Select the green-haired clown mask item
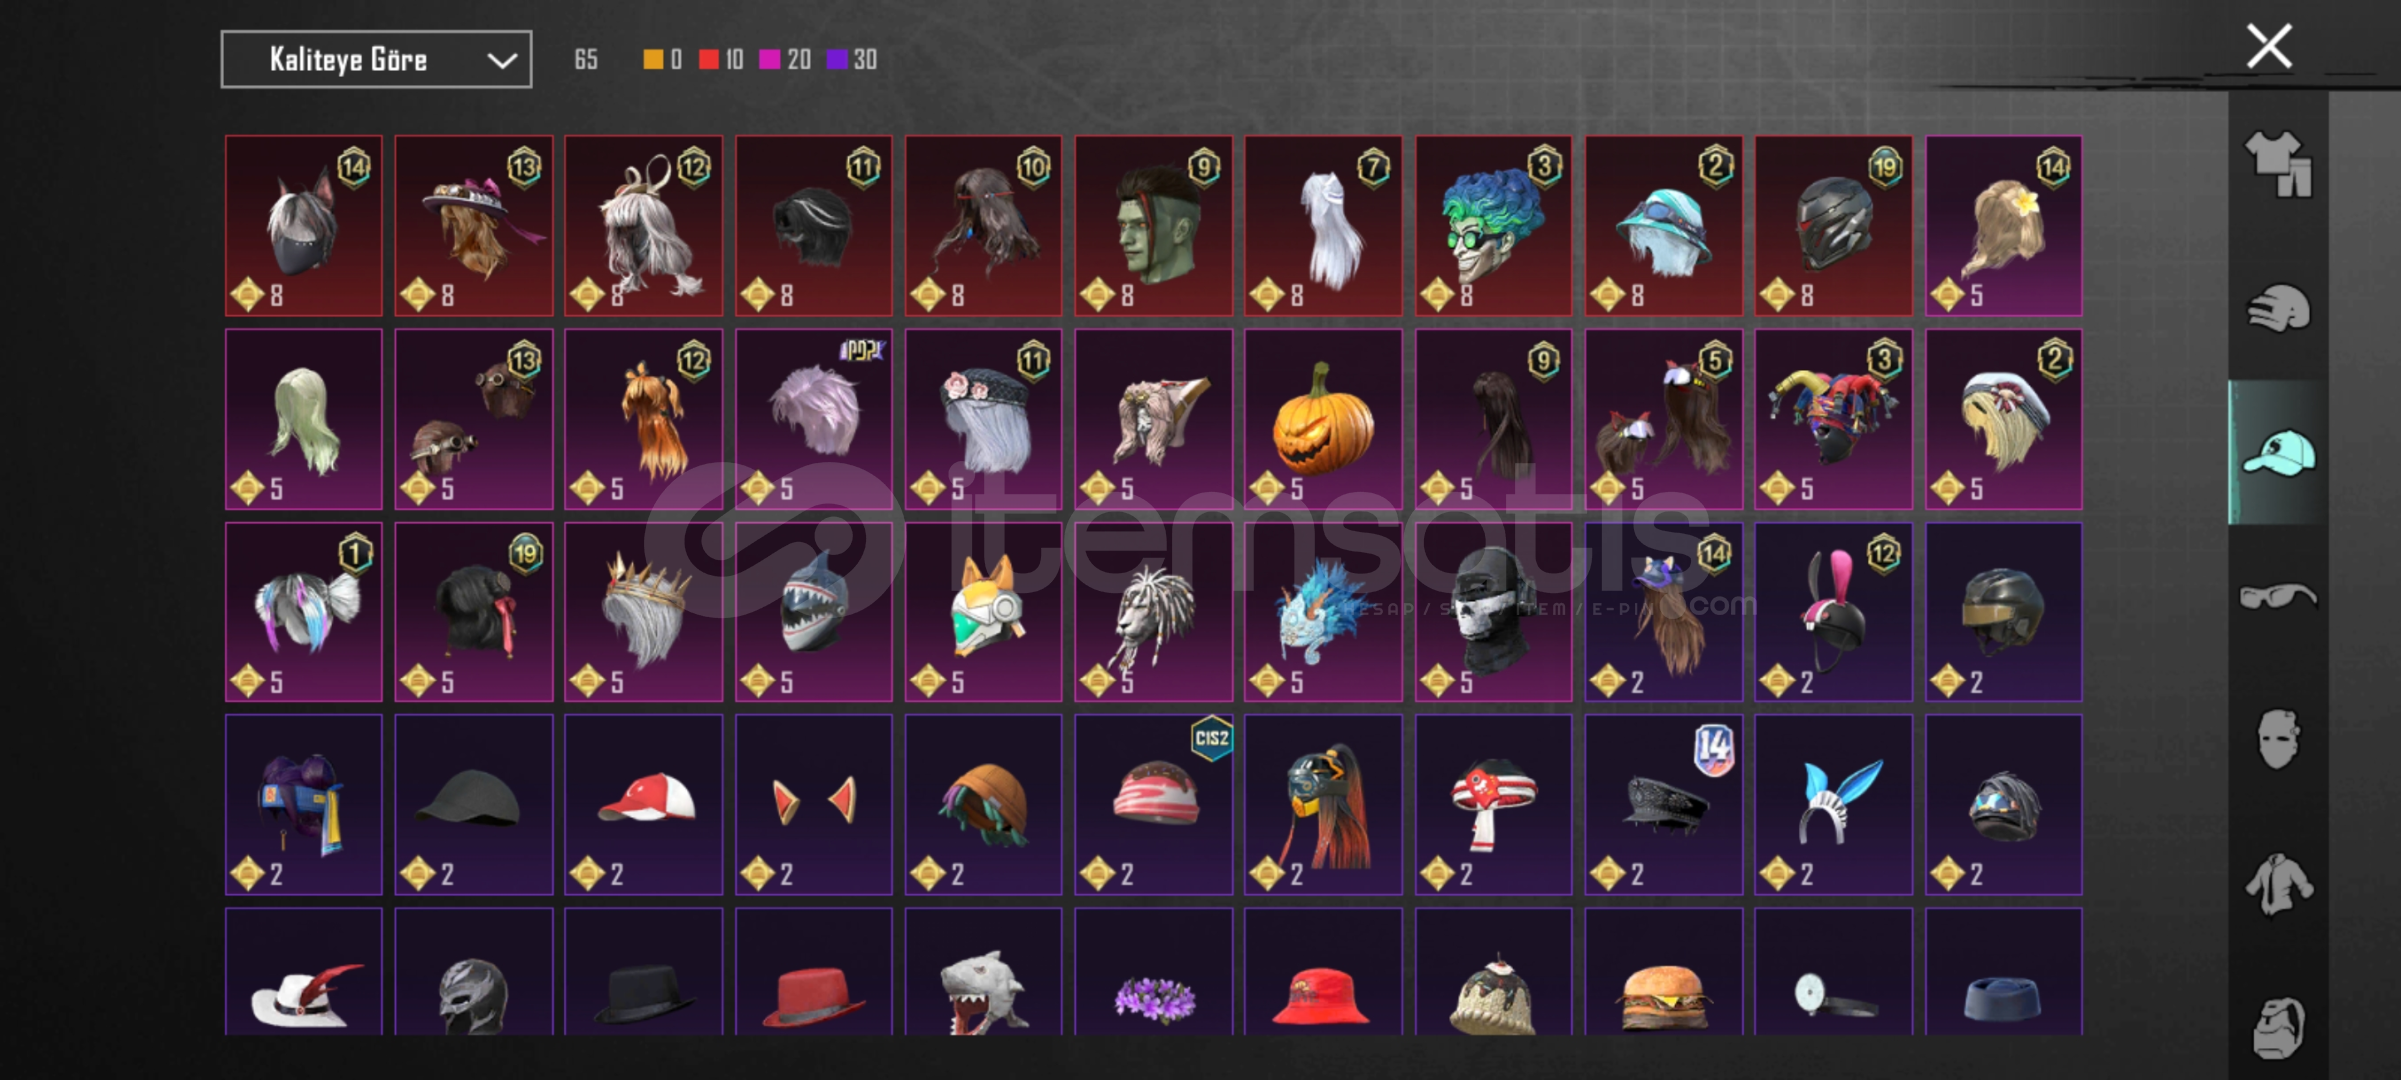Viewport: 2401px width, 1080px height. 1493,226
